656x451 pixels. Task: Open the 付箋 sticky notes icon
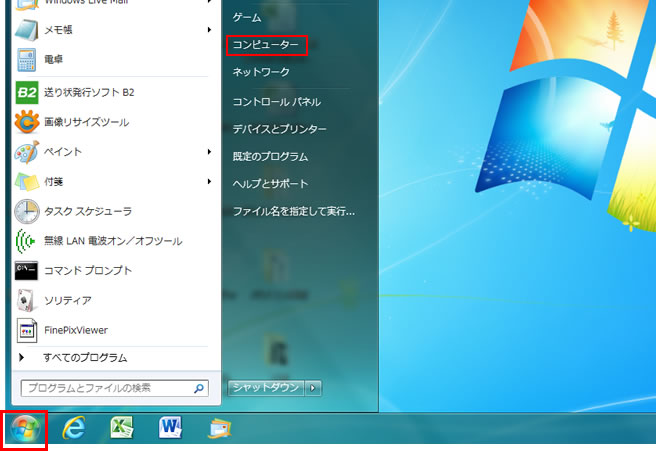click(27, 182)
